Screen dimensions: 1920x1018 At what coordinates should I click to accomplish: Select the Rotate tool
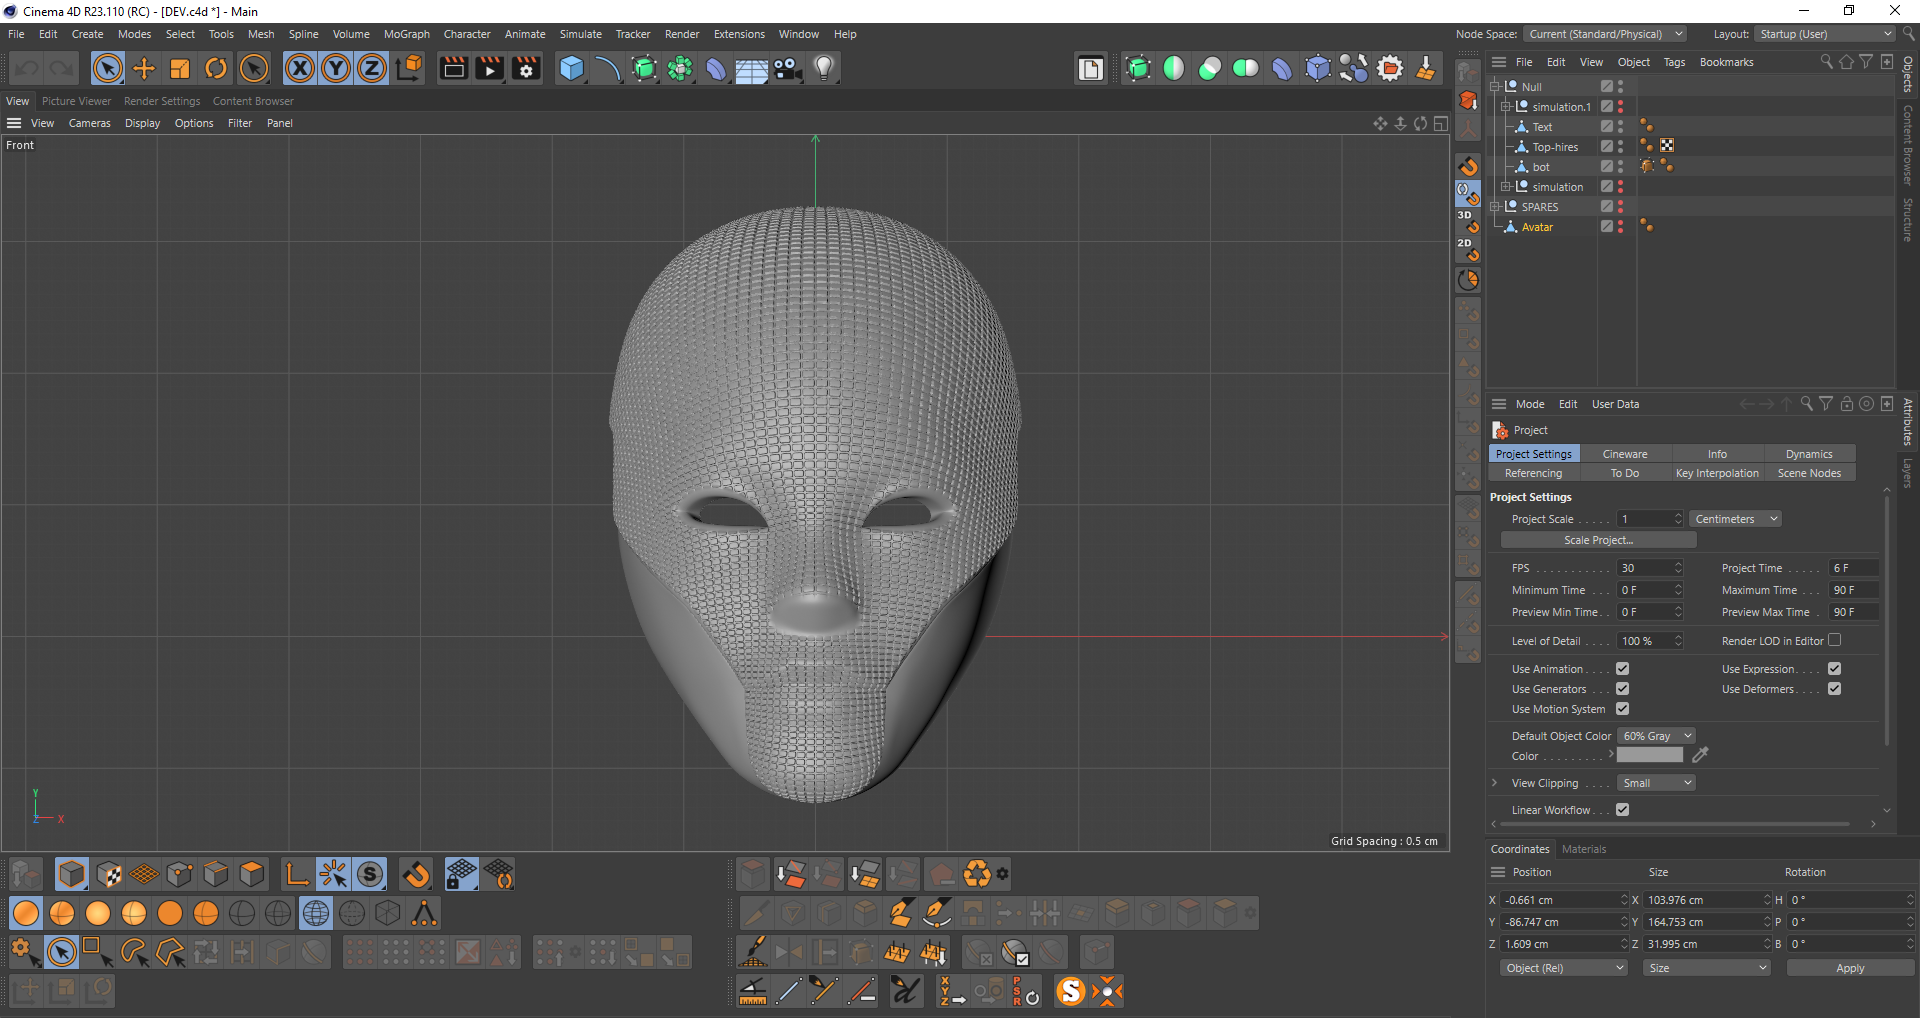pyautogui.click(x=216, y=68)
